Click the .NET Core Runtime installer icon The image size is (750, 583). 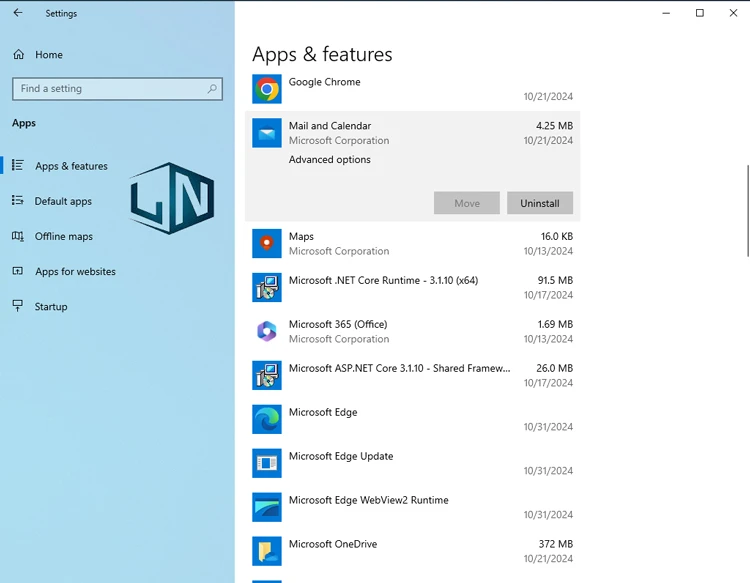pyautogui.click(x=267, y=287)
